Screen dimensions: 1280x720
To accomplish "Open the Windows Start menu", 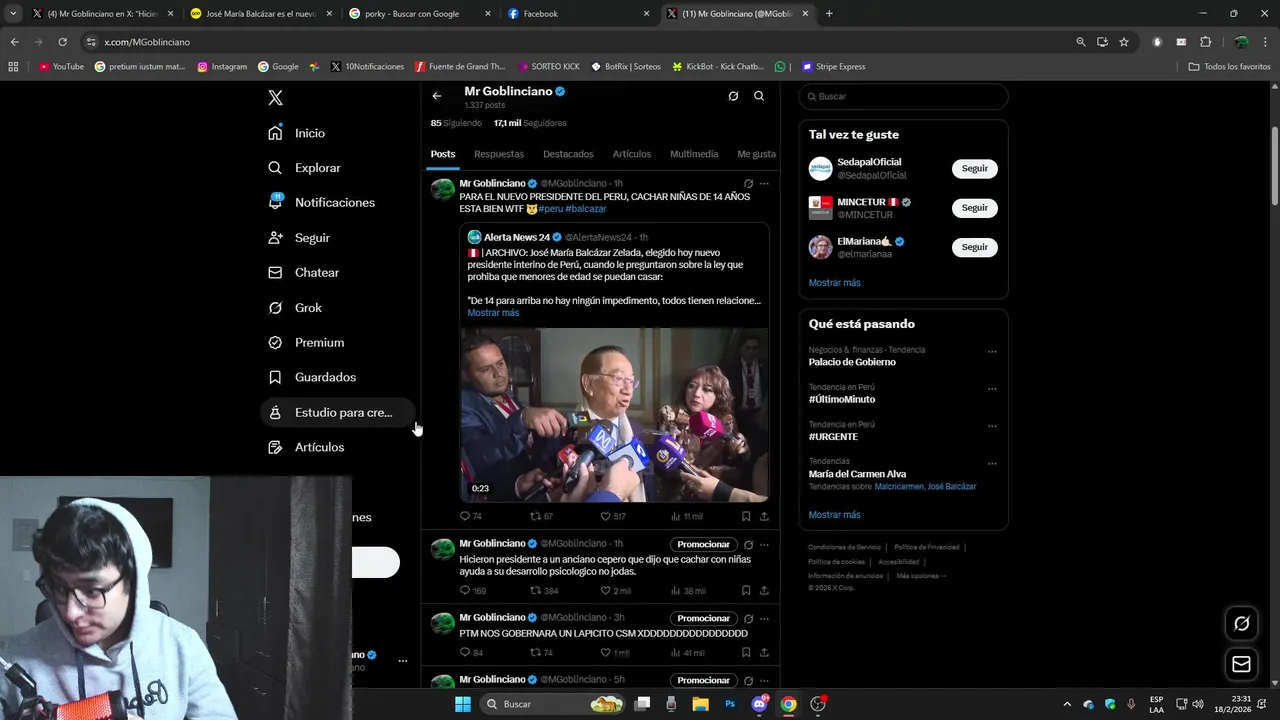I will click(x=462, y=704).
